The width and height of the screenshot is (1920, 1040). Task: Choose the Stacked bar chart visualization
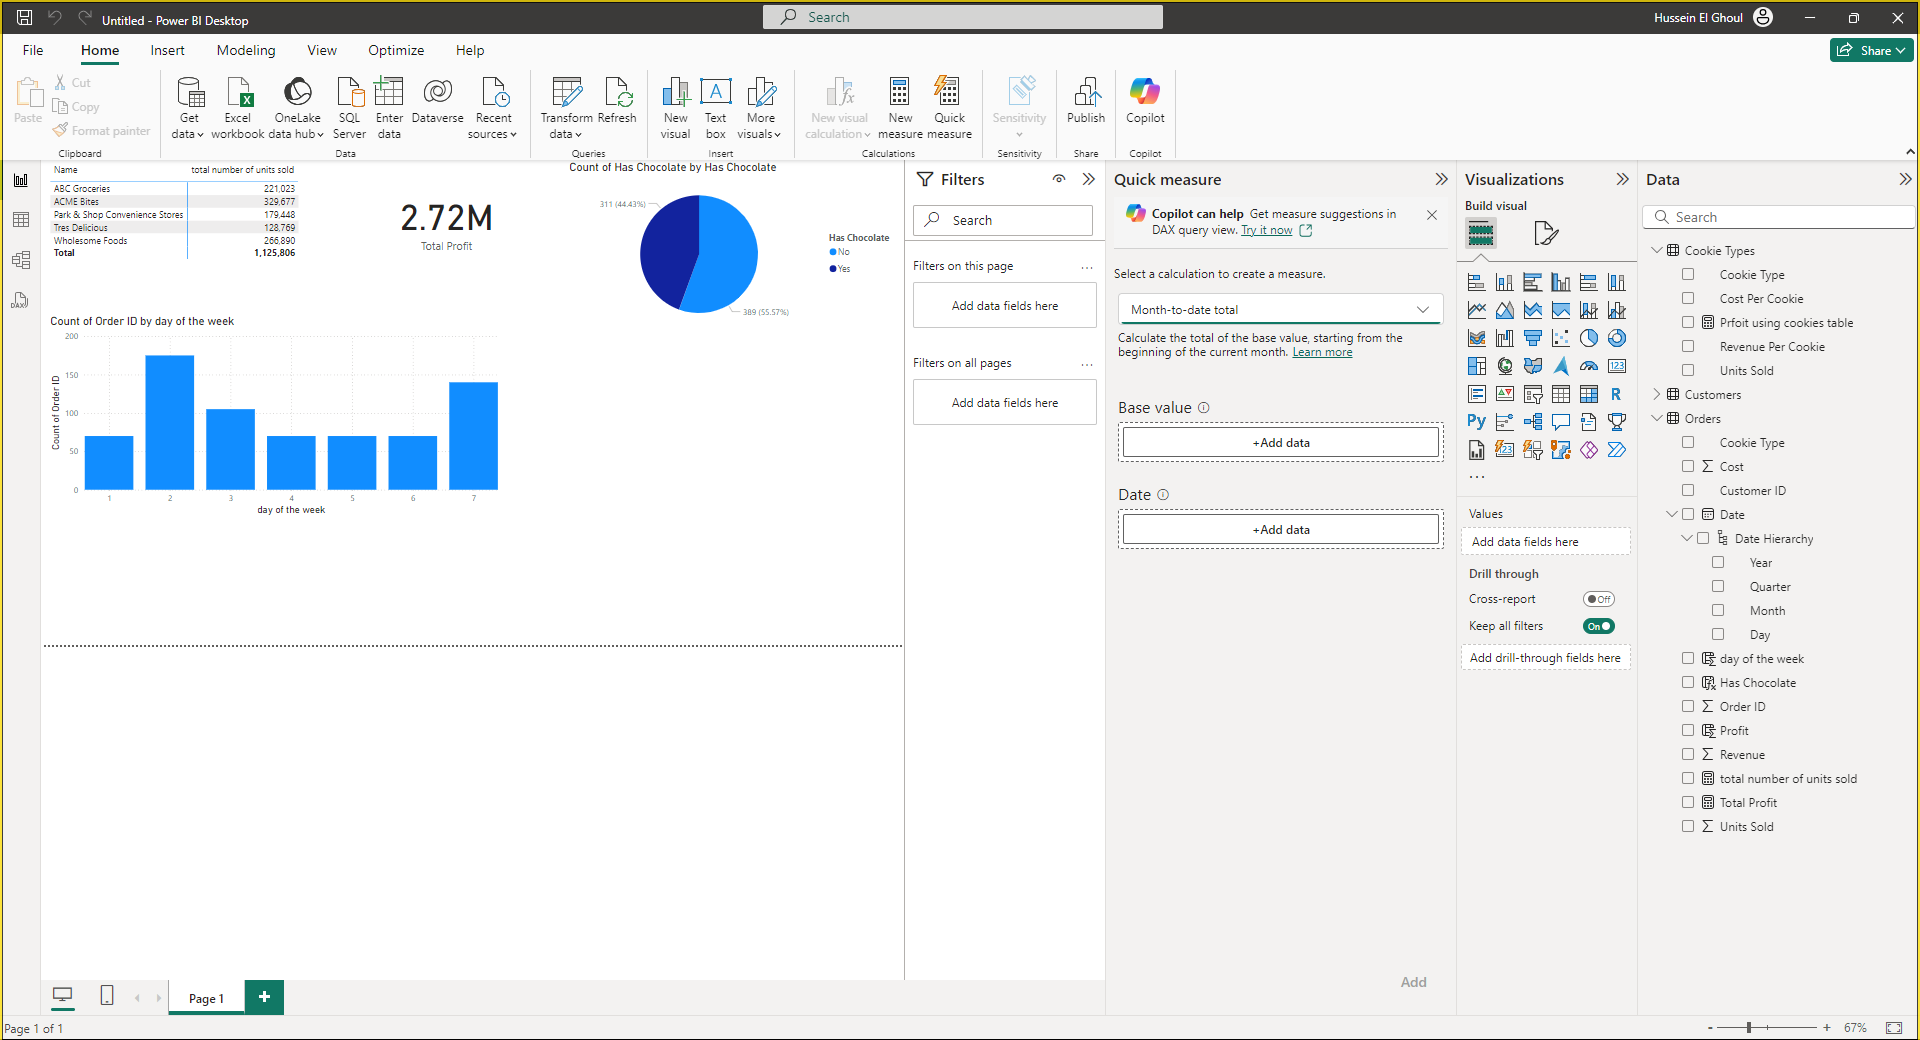point(1477,282)
